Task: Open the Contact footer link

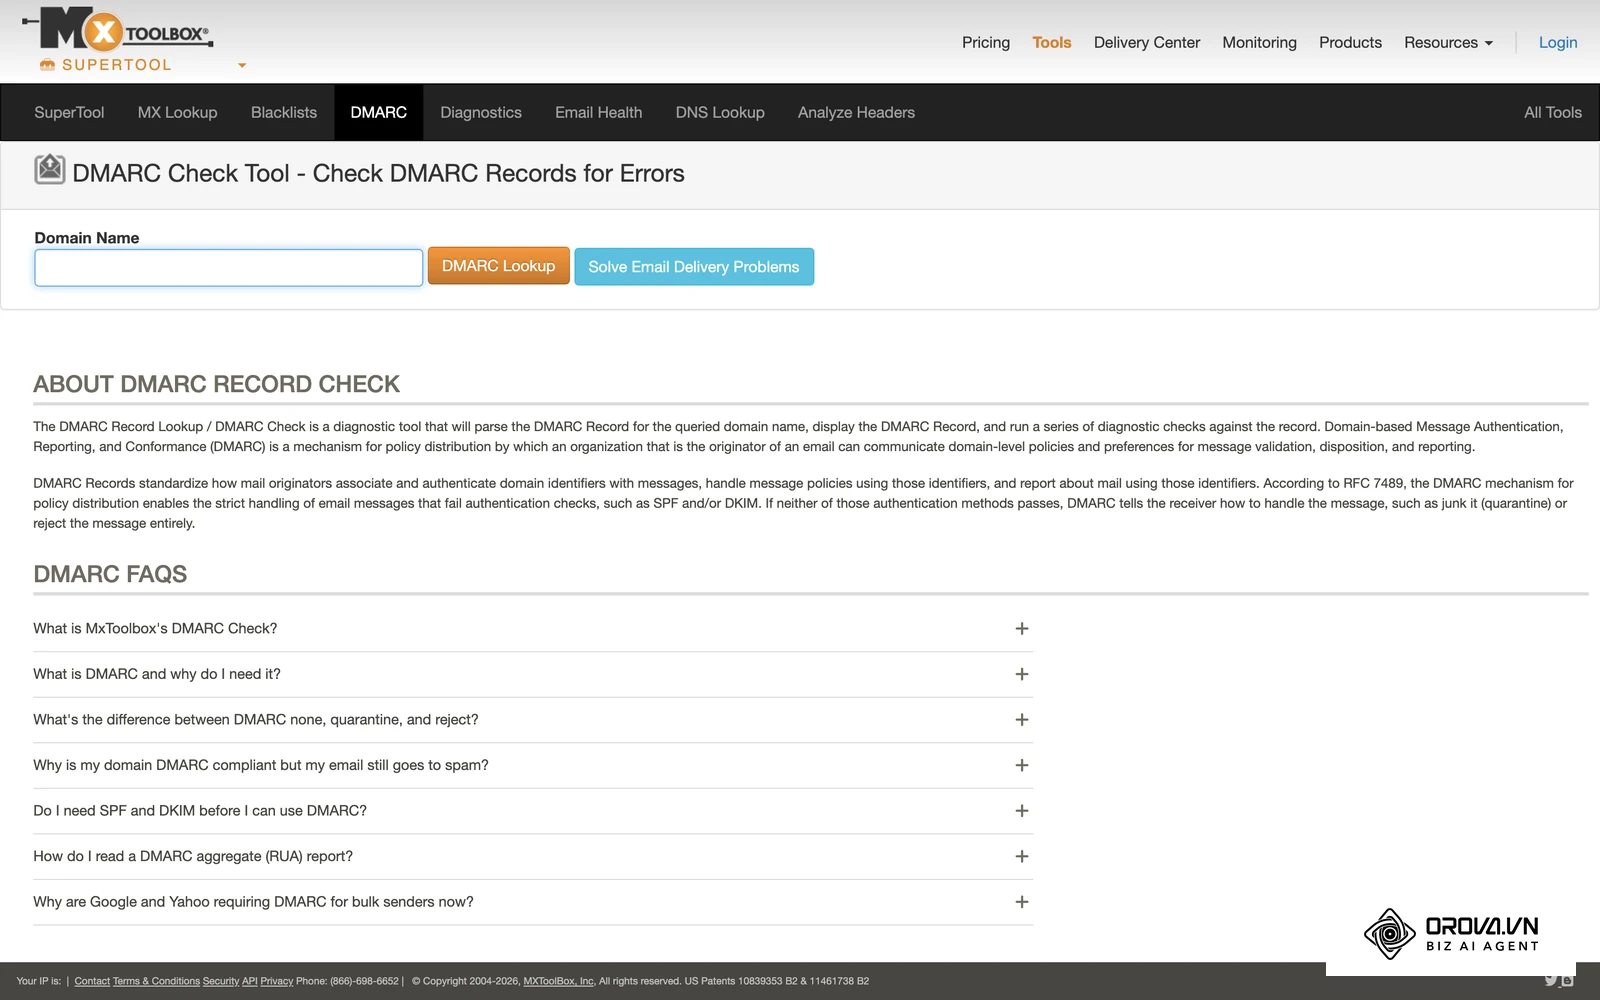Action: (92, 981)
